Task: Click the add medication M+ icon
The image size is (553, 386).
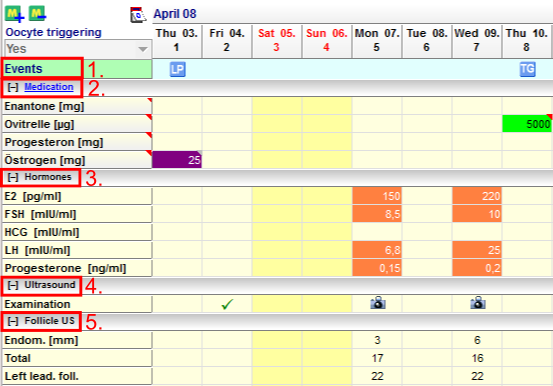Action: 14,14
